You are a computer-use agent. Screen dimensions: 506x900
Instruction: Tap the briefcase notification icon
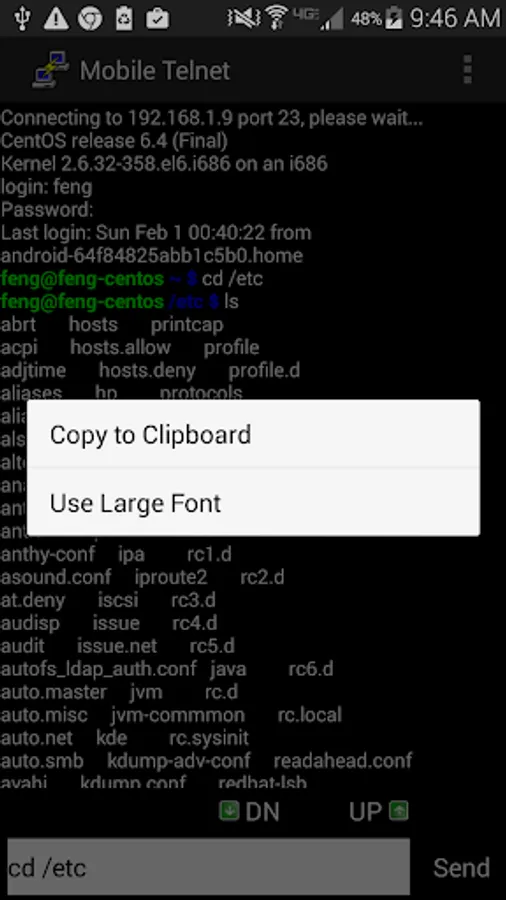[157, 18]
